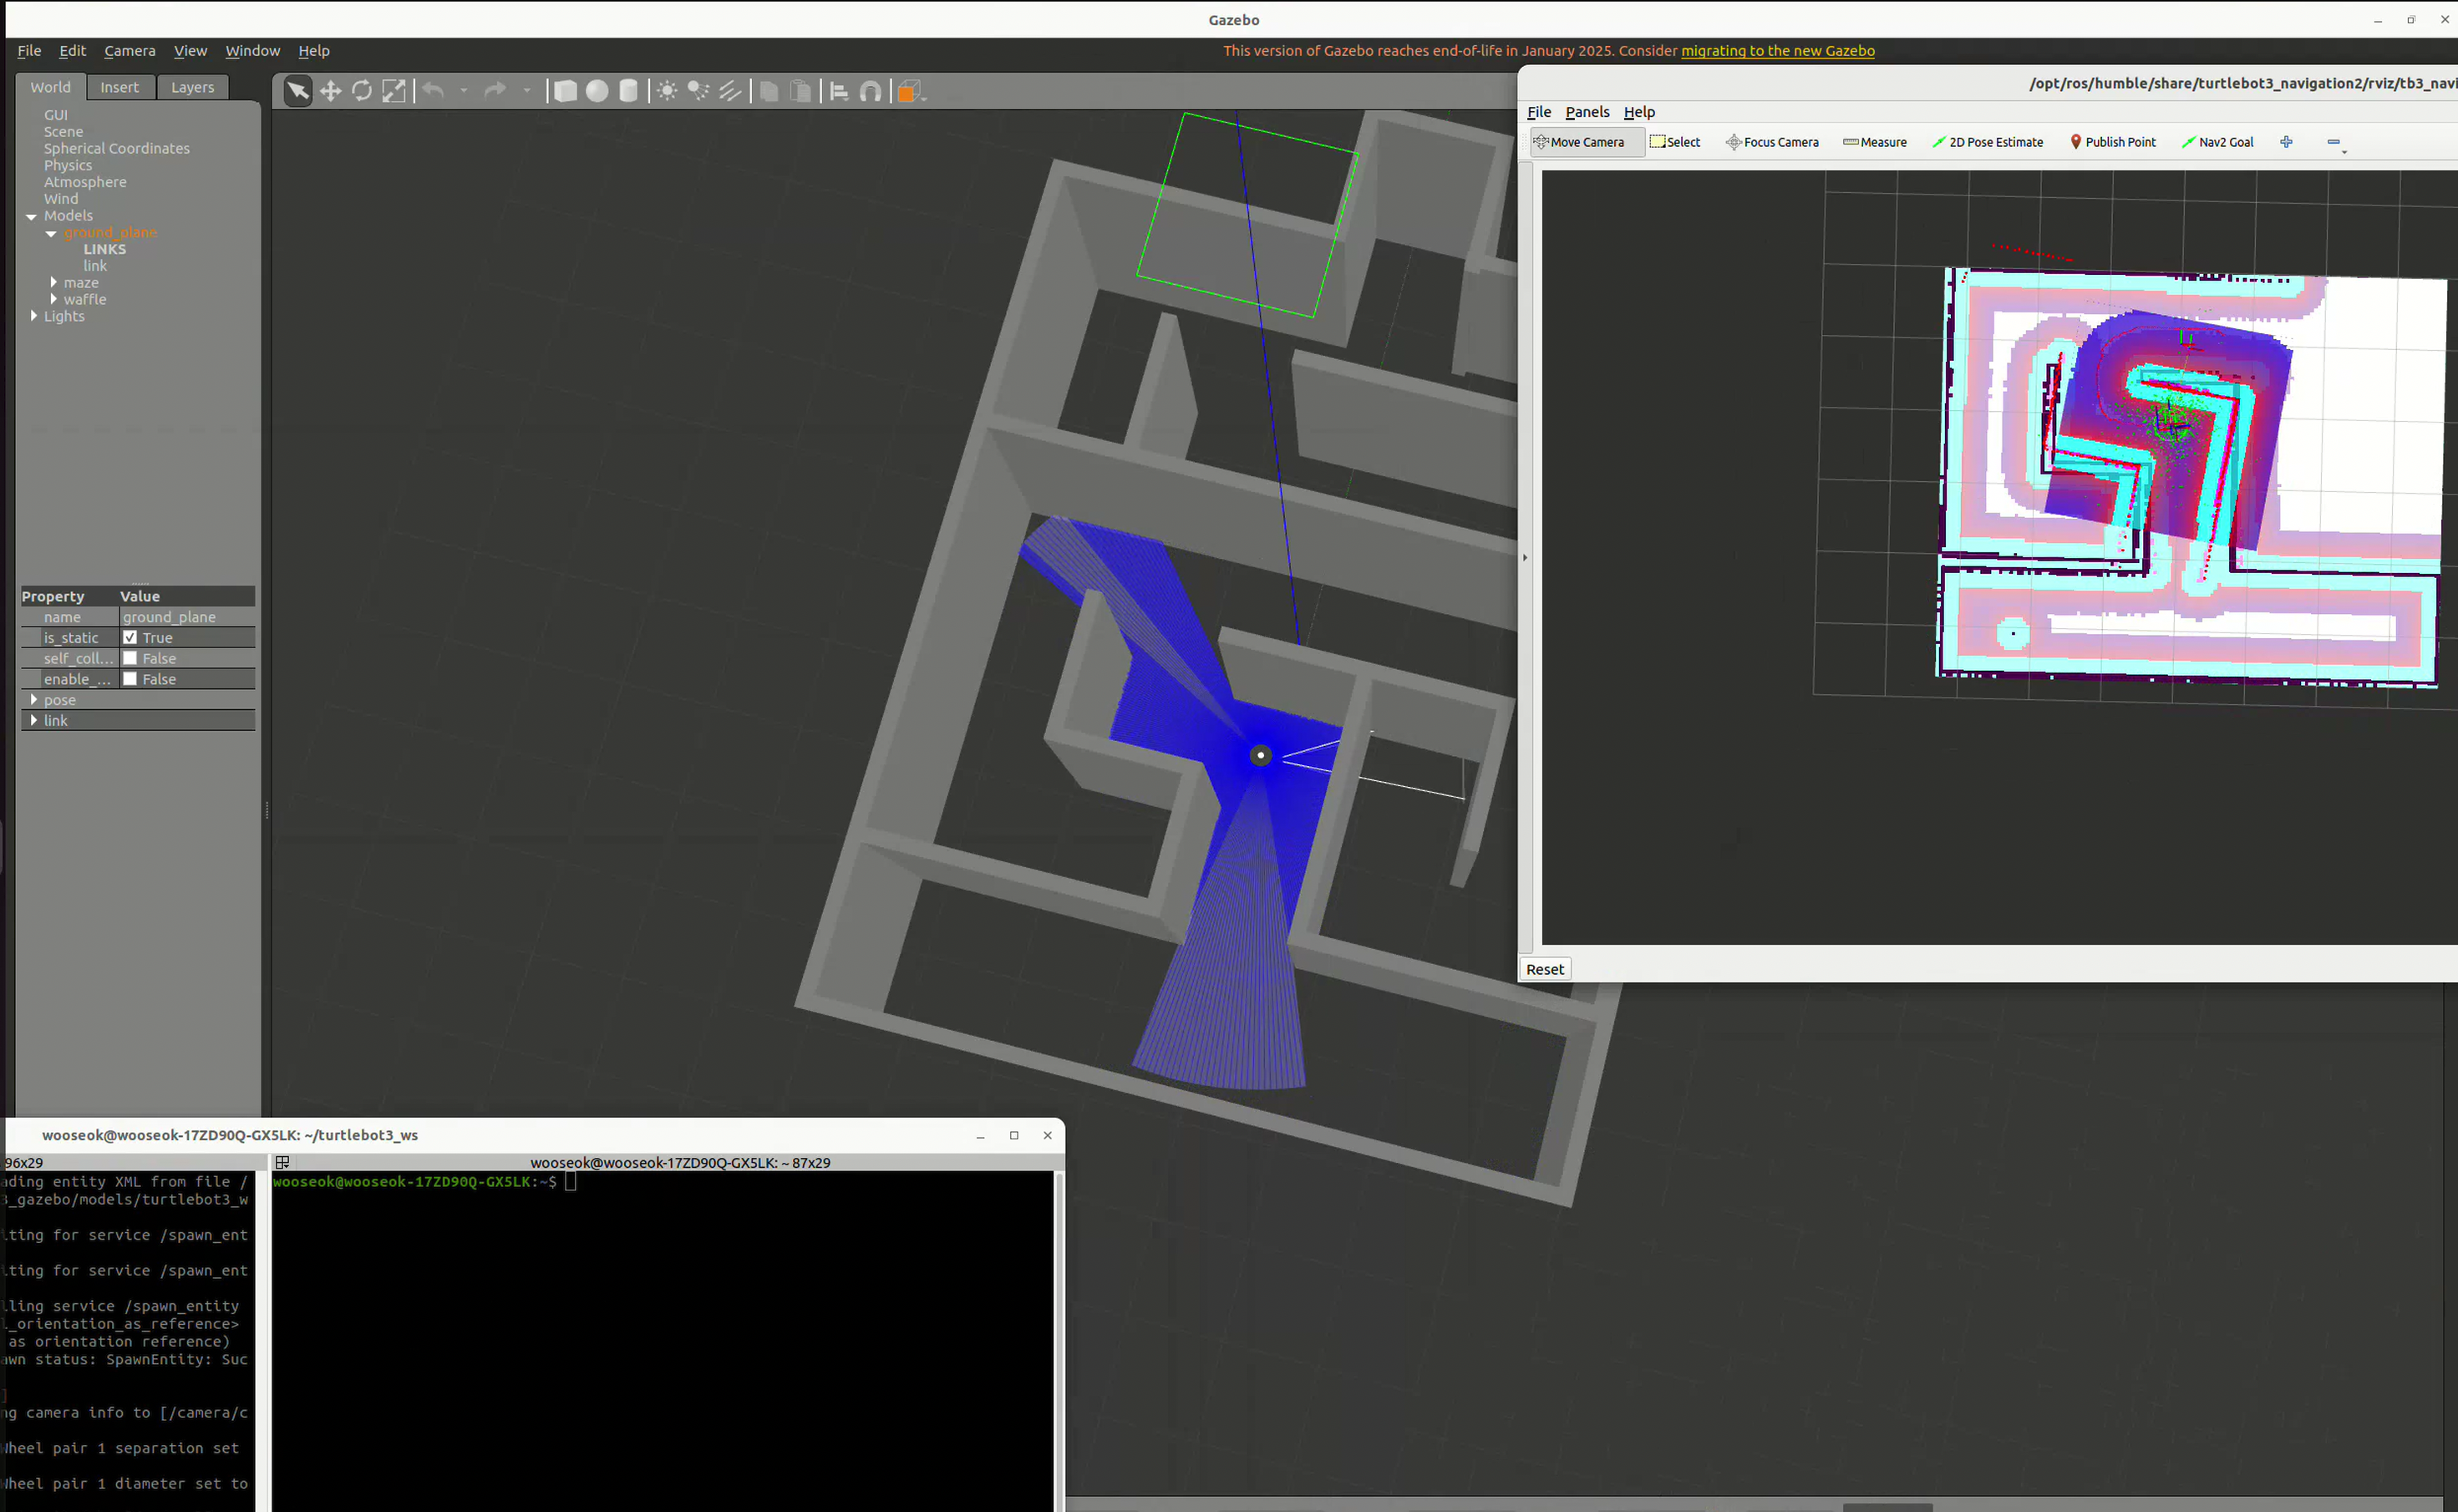This screenshot has width=2458, height=1512.
Task: Switch to the Insert tab
Action: [x=120, y=87]
